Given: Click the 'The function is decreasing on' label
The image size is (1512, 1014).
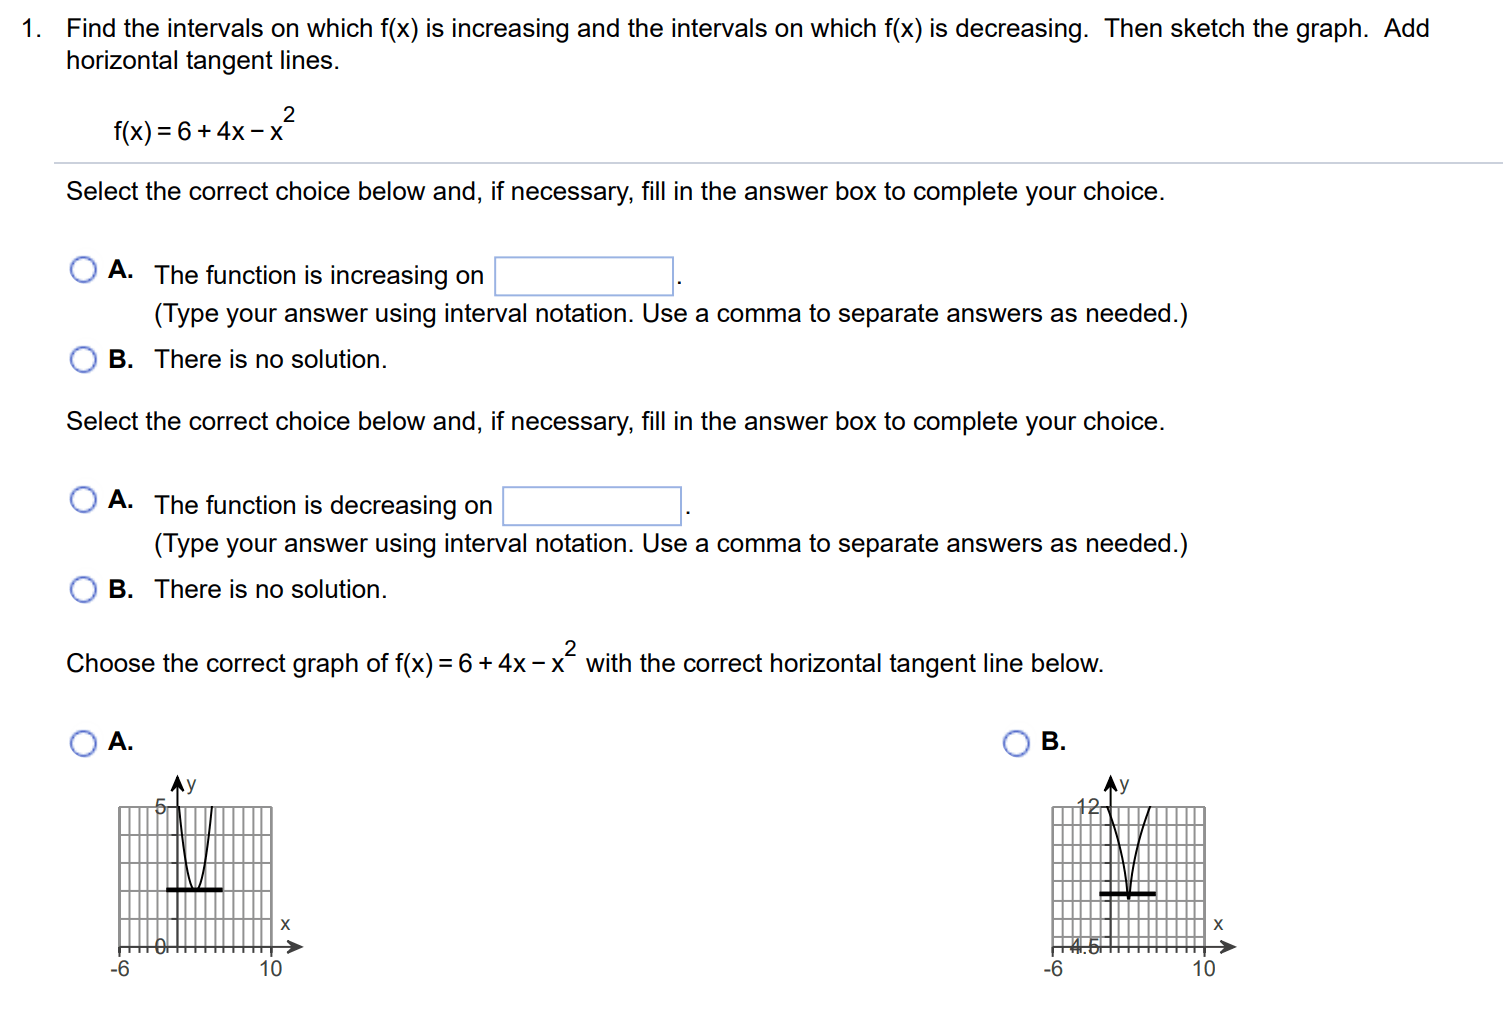Looking at the screenshot, I should 323,506.
